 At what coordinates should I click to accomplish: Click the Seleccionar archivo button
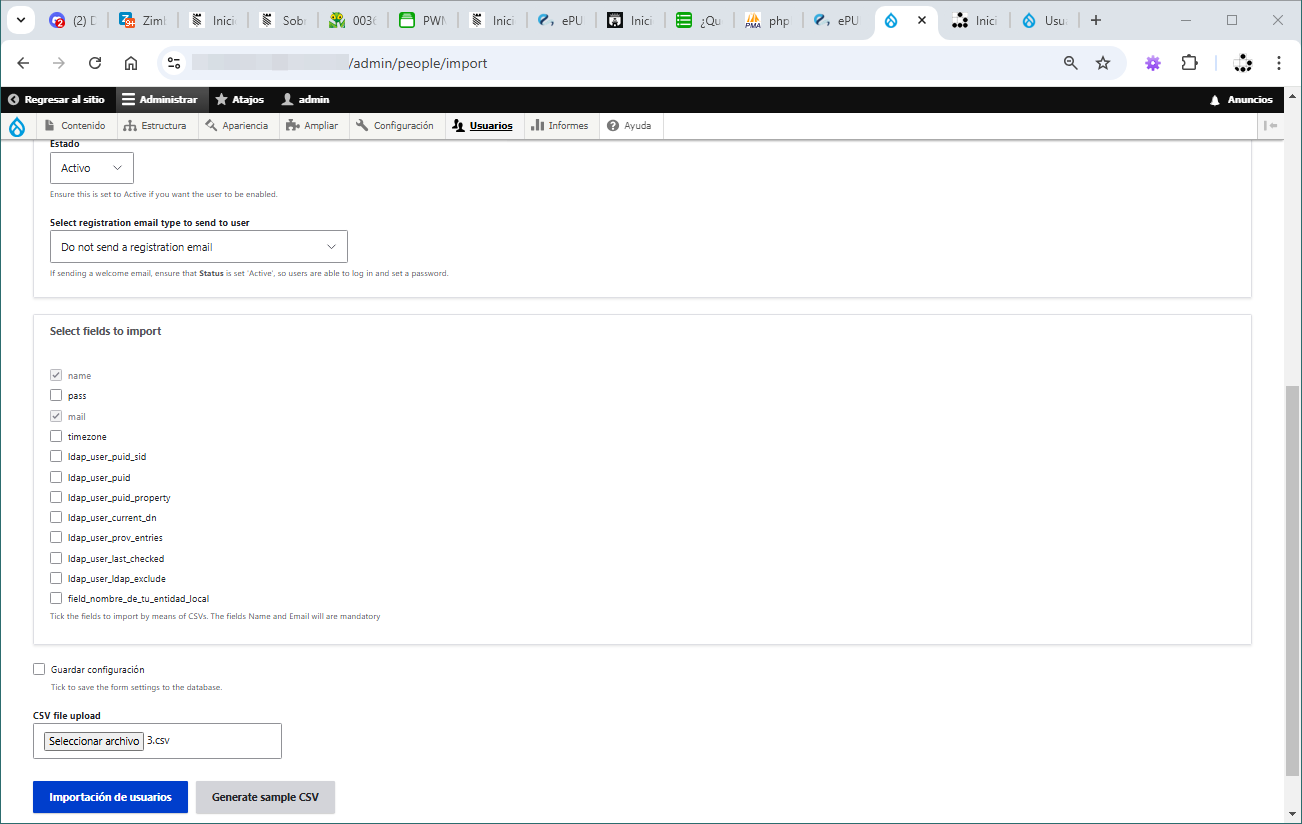tap(94, 741)
